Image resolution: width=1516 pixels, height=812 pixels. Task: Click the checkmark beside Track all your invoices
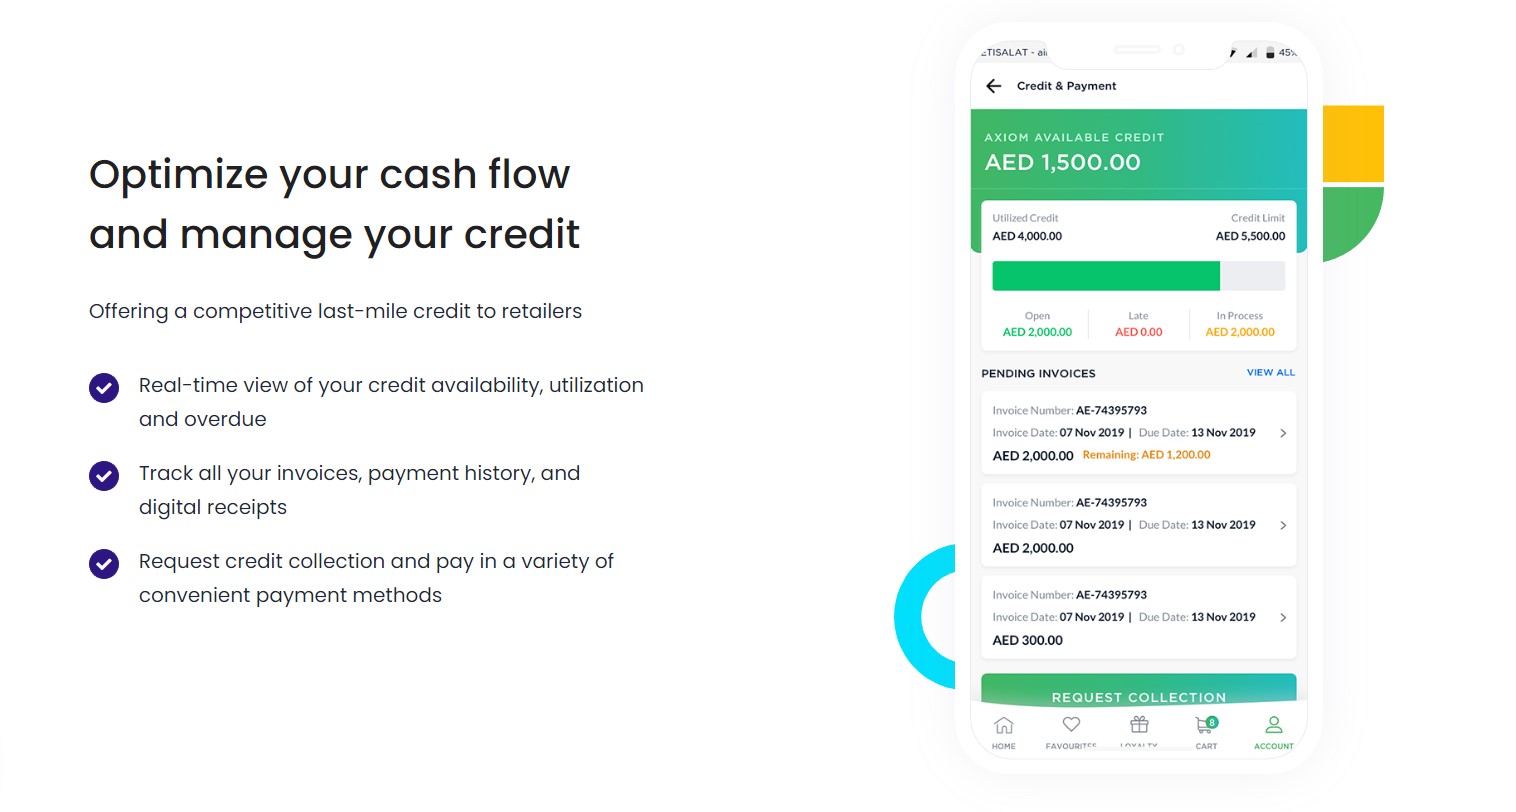(104, 475)
